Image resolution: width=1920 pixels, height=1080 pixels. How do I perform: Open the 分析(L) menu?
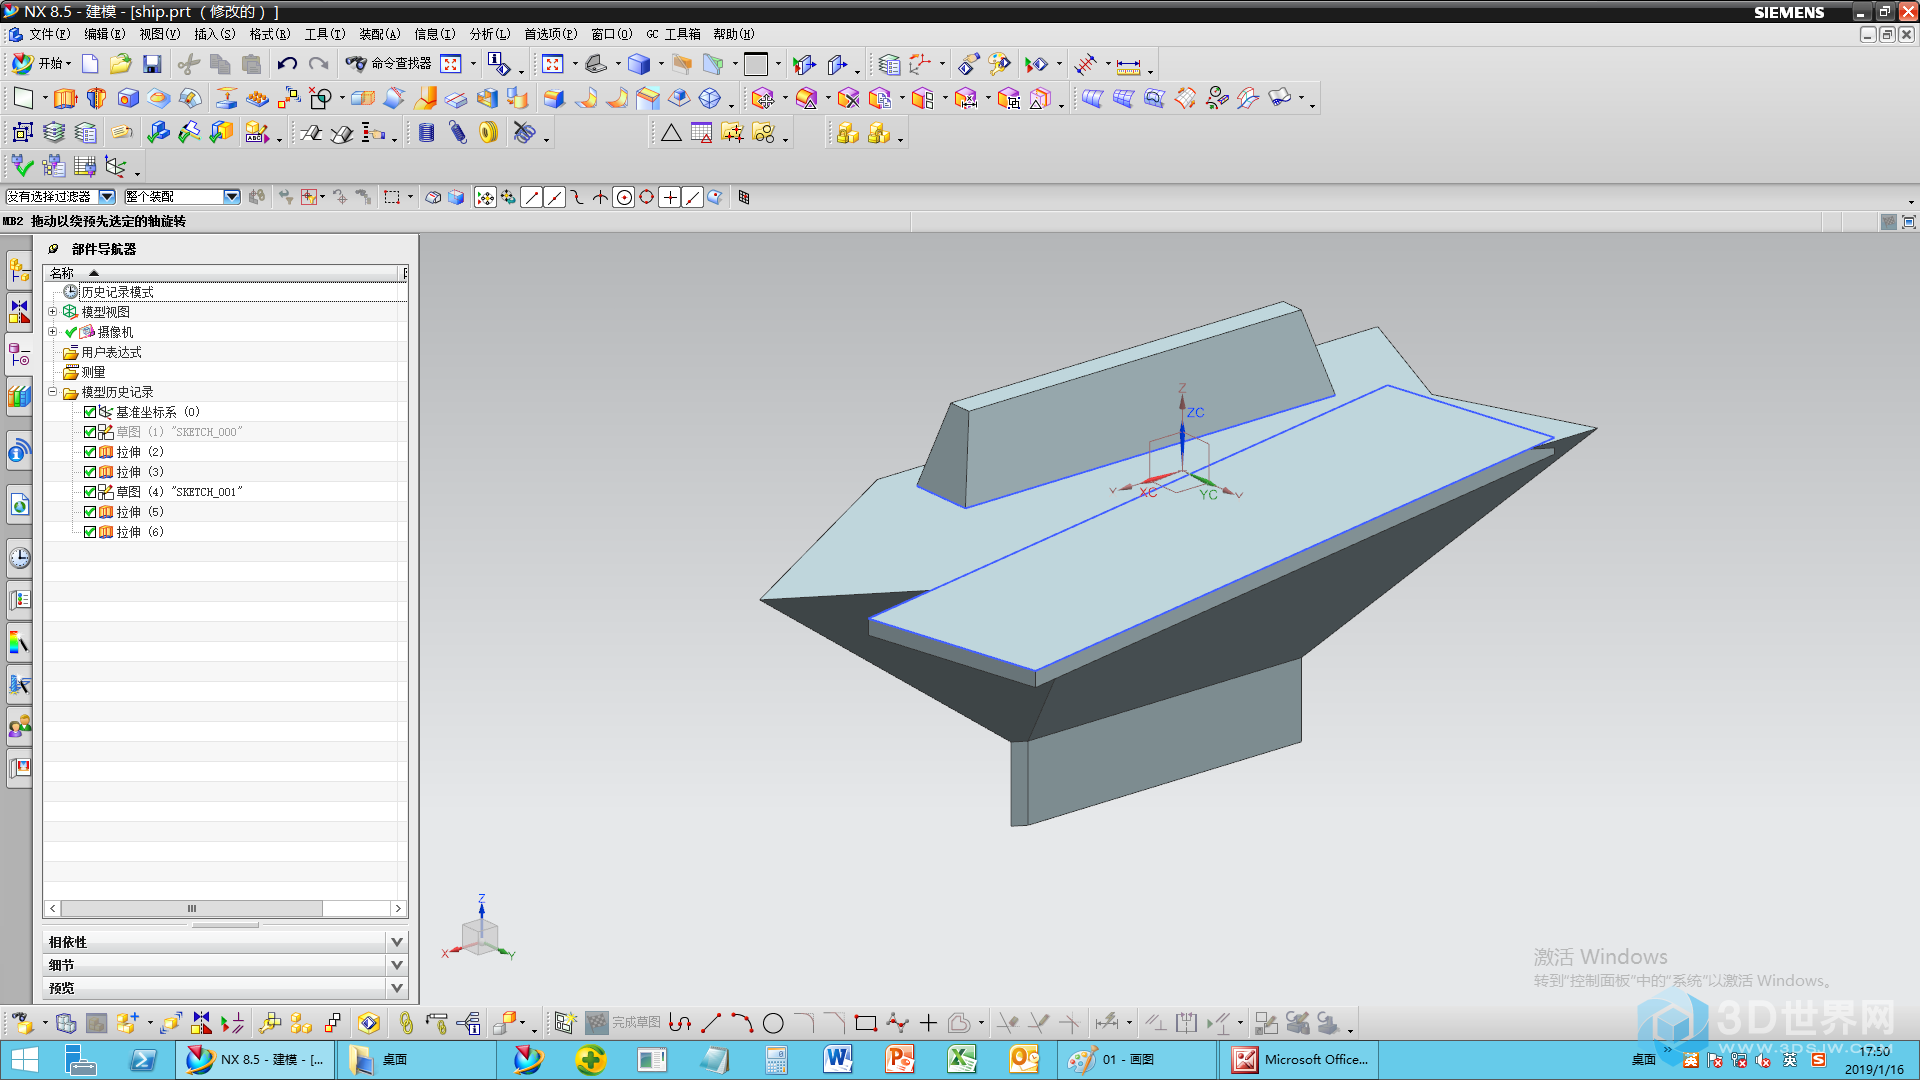click(x=490, y=34)
